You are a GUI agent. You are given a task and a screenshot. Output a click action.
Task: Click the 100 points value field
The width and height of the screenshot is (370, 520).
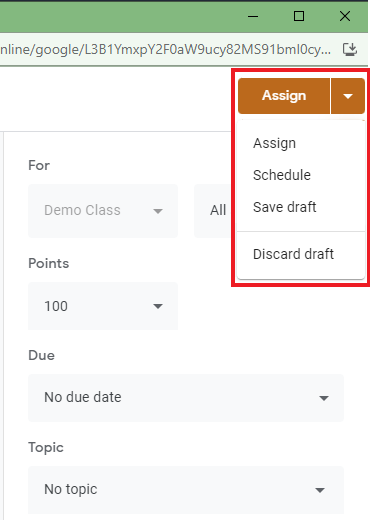click(x=103, y=306)
